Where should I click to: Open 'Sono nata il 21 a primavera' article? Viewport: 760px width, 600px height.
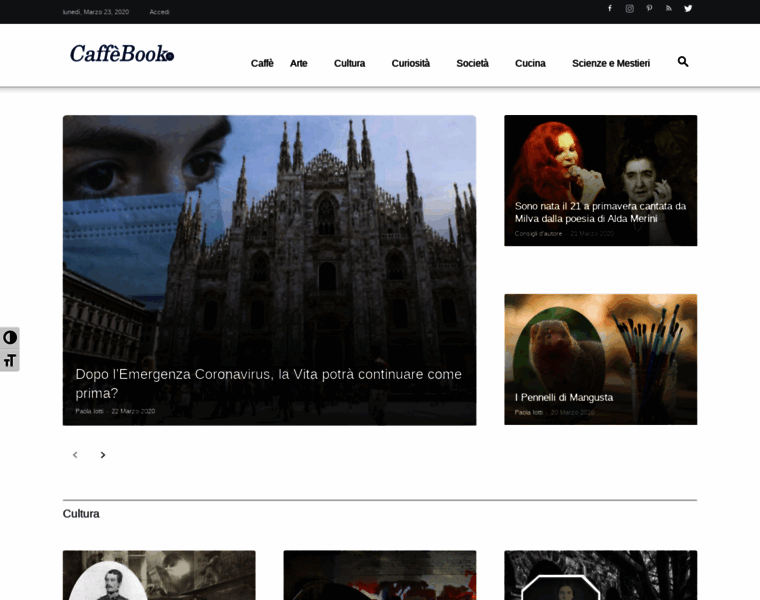pos(600,212)
